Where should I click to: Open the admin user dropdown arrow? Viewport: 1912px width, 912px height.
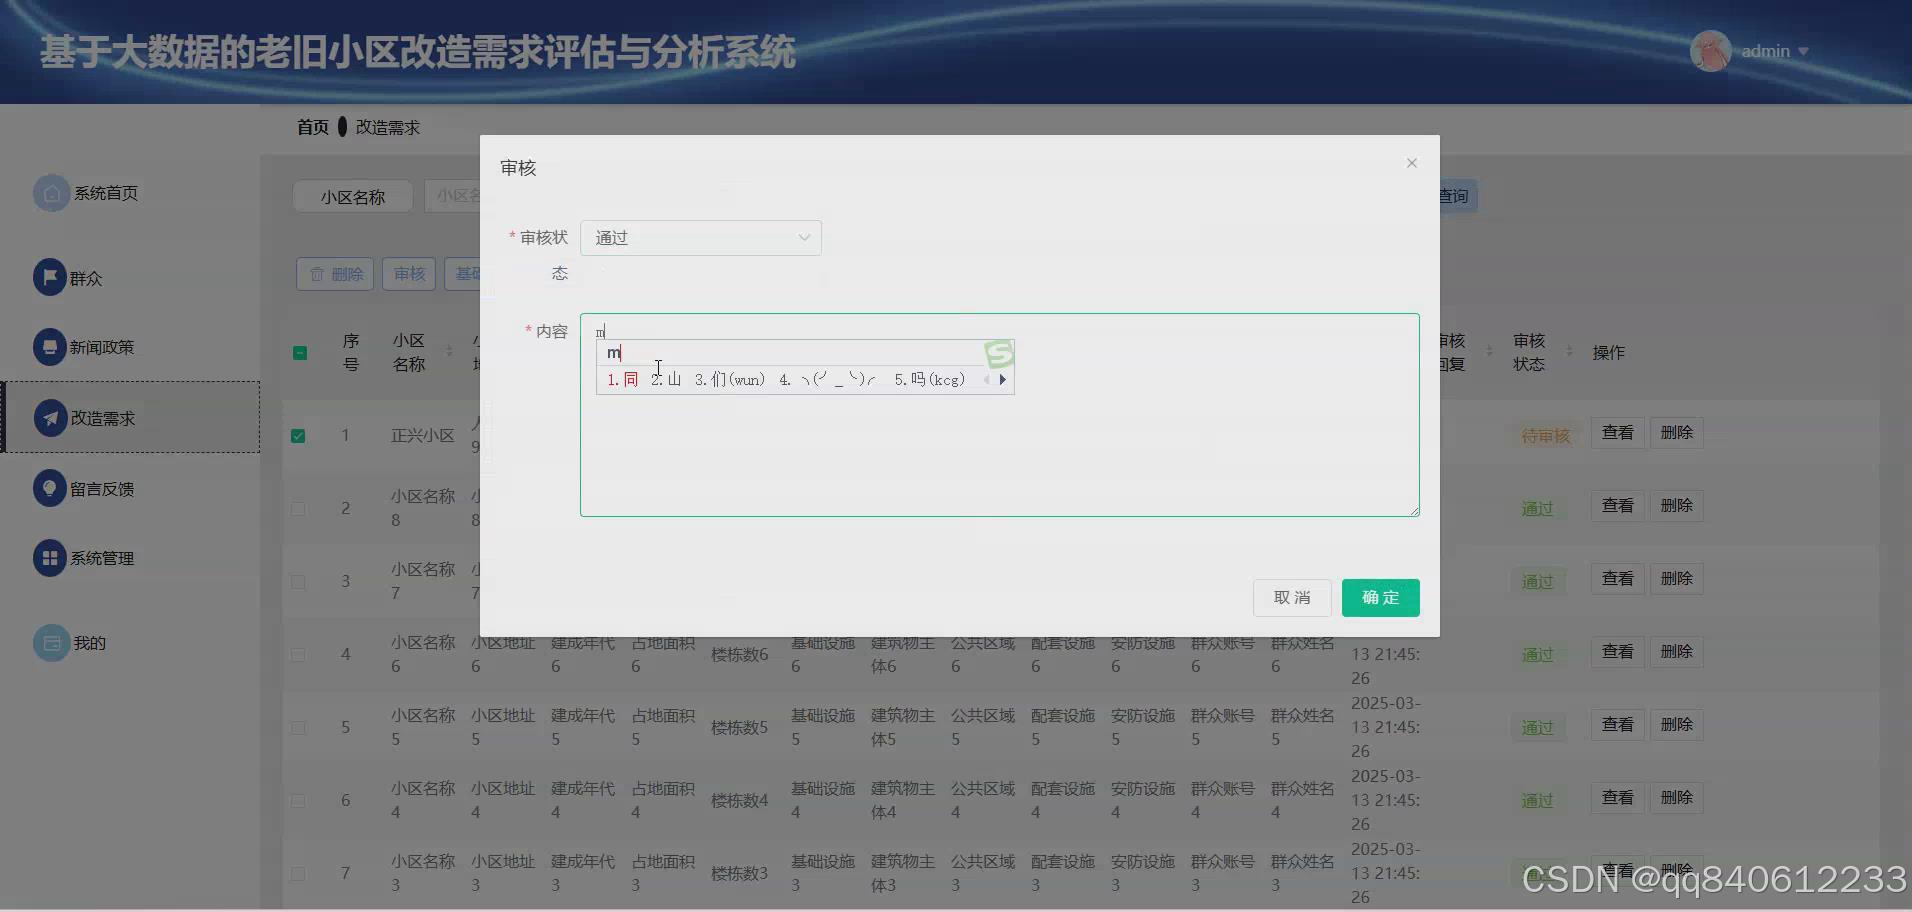point(1803,51)
